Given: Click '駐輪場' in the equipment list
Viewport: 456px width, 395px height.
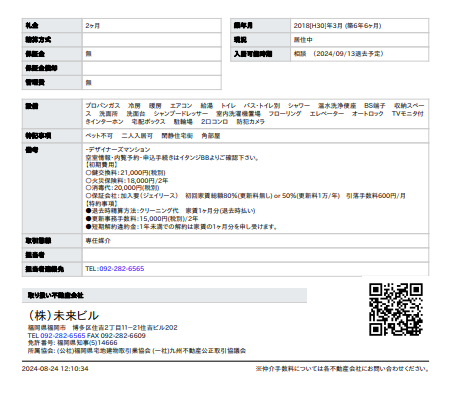Looking at the screenshot, I should pyautogui.click(x=183, y=122).
